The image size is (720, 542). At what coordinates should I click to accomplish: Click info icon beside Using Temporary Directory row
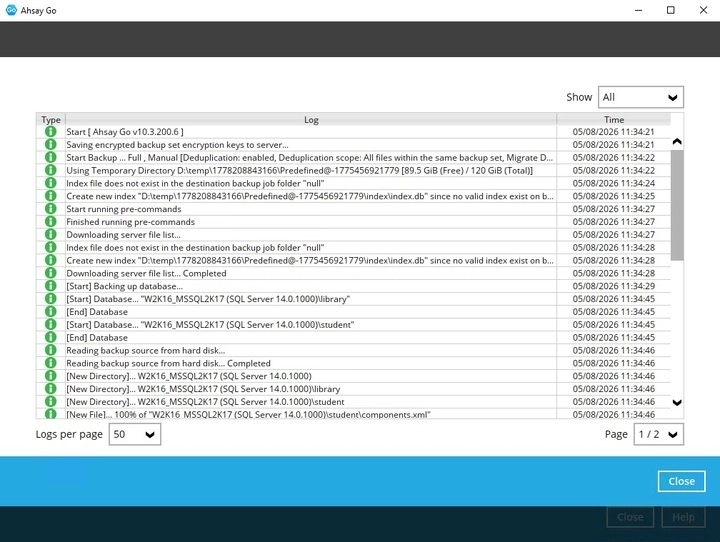(51, 170)
